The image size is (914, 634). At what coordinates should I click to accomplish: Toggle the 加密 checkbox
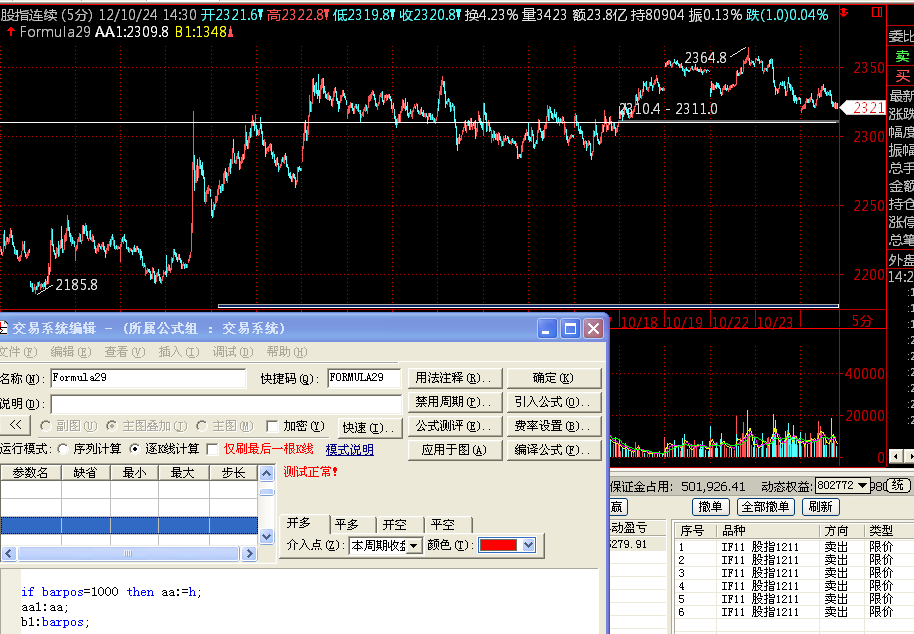coord(272,427)
